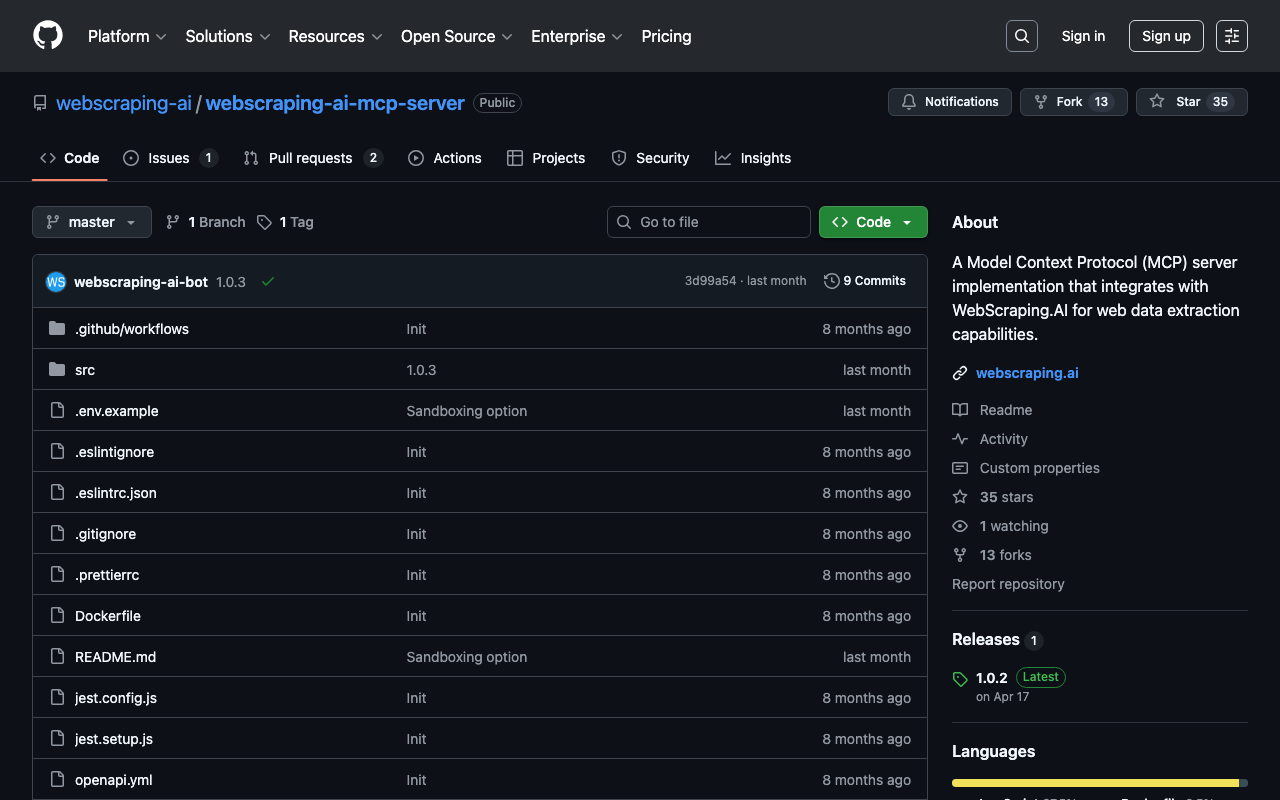
Task: Open the green Code dropdown
Action: 873,222
